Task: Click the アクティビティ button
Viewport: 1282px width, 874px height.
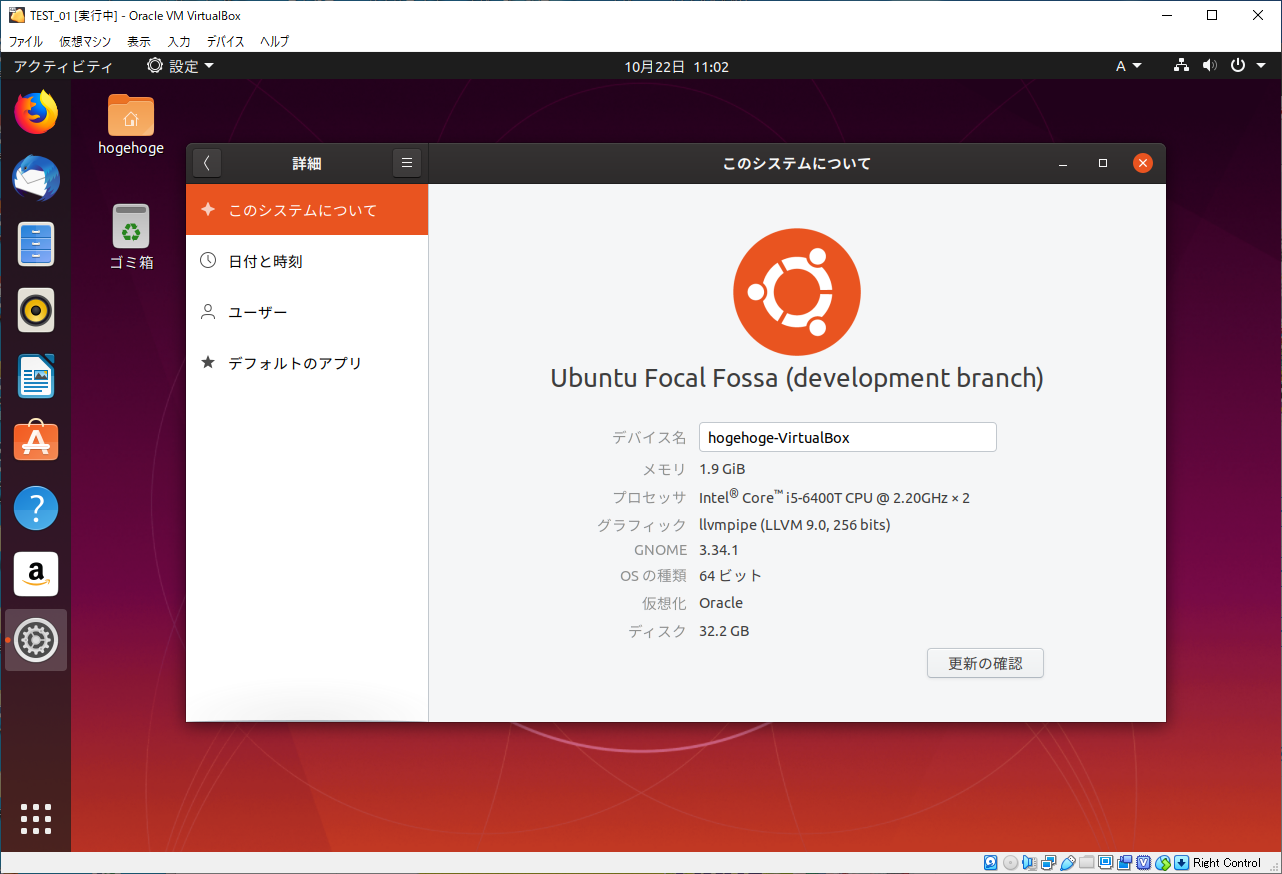Action: (x=63, y=66)
